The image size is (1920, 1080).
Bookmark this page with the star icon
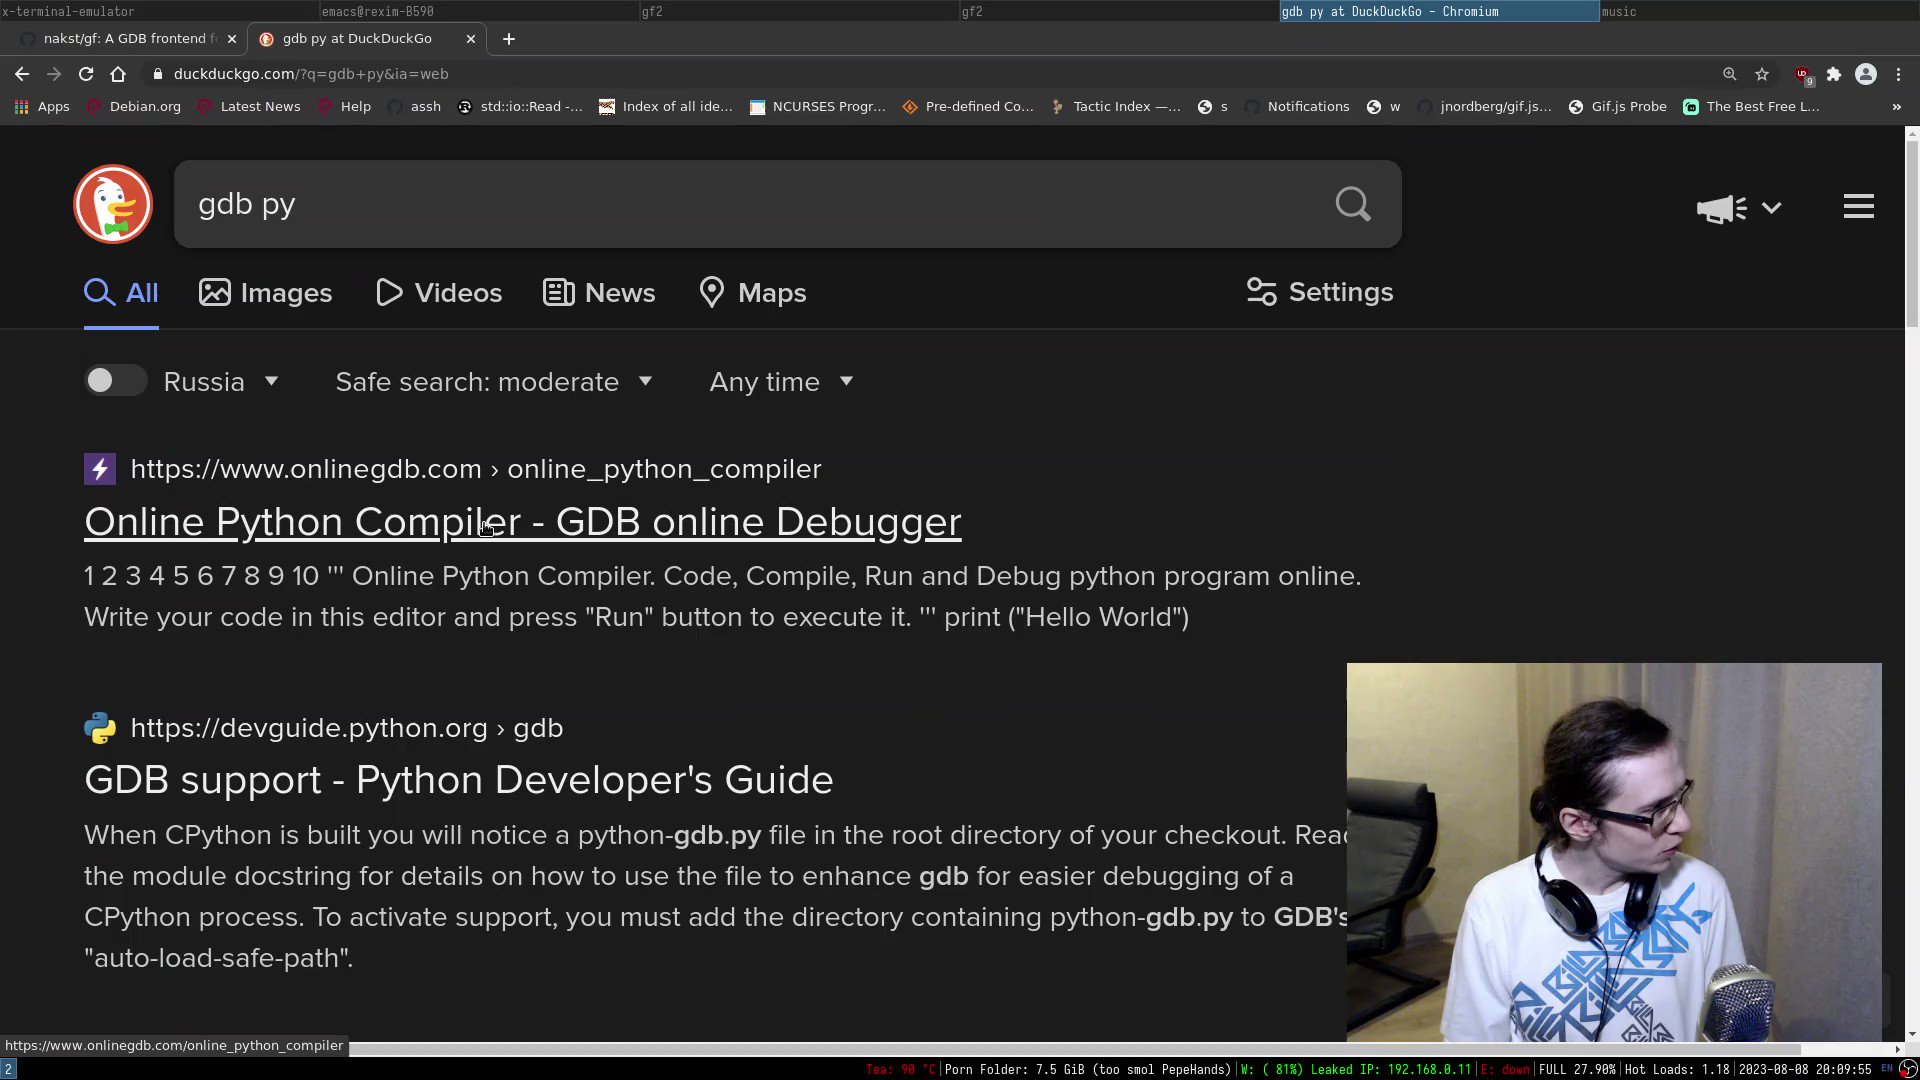tap(1762, 74)
